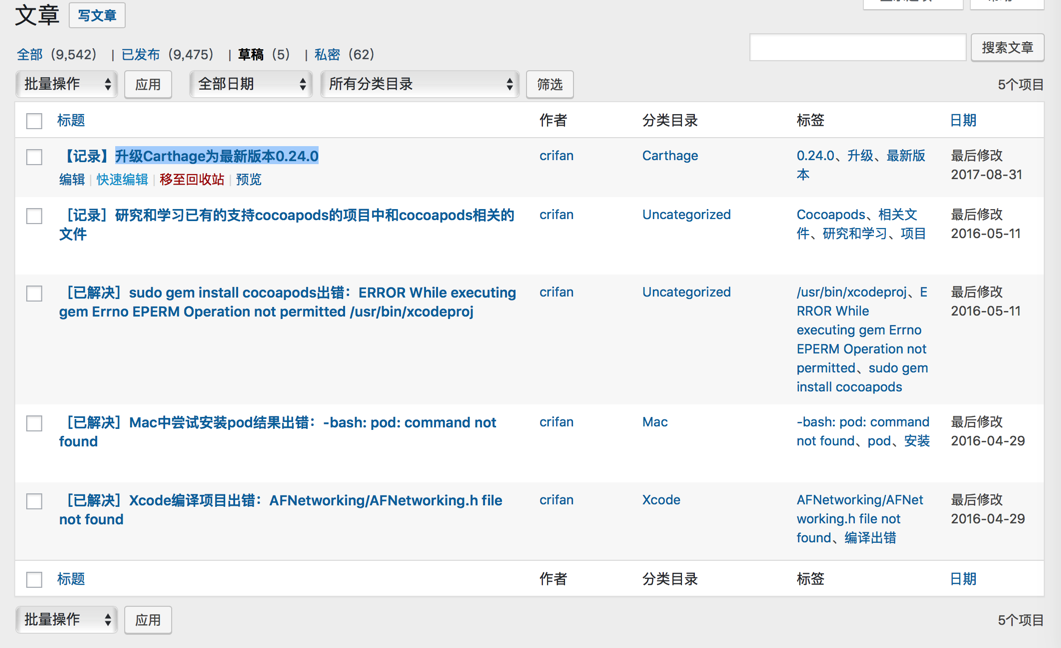Open 快速编辑 quick edit for Carthage post
The image size is (1061, 648).
tap(122, 180)
